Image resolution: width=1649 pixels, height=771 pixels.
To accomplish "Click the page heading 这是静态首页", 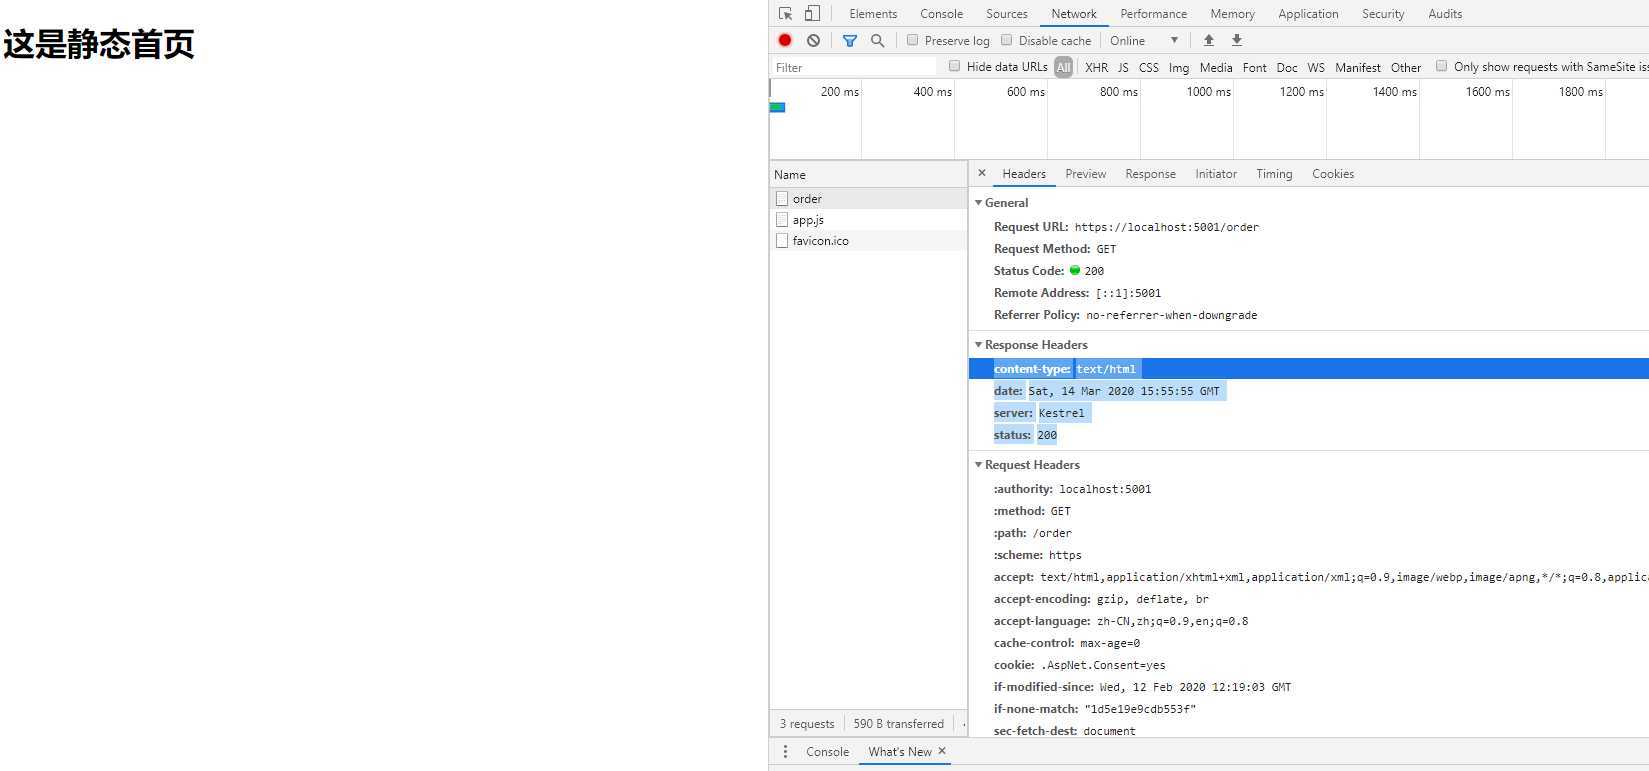I will pyautogui.click(x=98, y=44).
